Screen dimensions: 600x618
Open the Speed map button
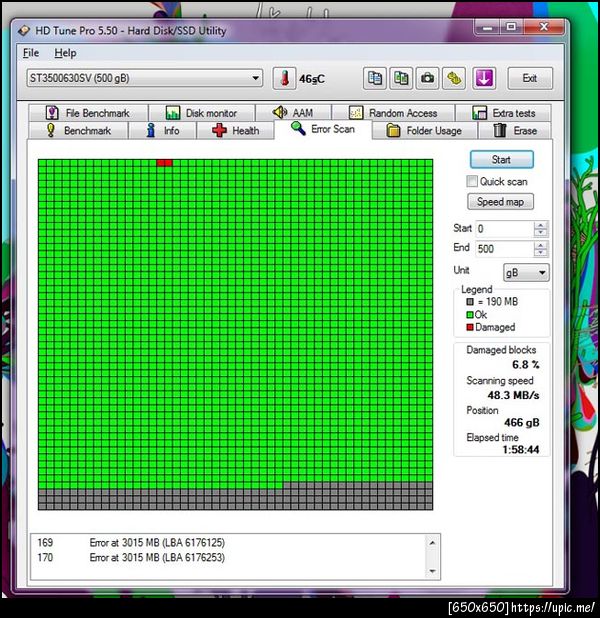pyautogui.click(x=500, y=202)
